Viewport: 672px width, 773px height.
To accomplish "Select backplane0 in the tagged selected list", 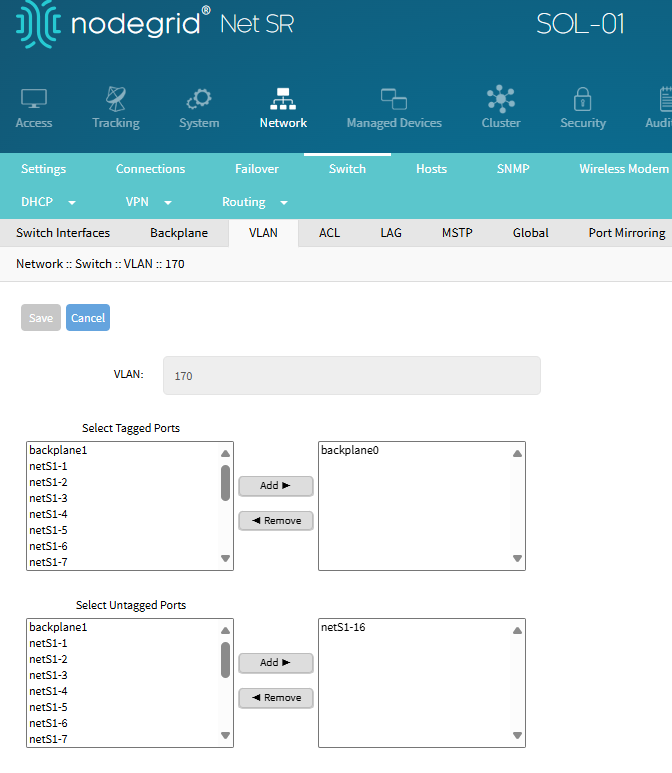I will [x=350, y=451].
